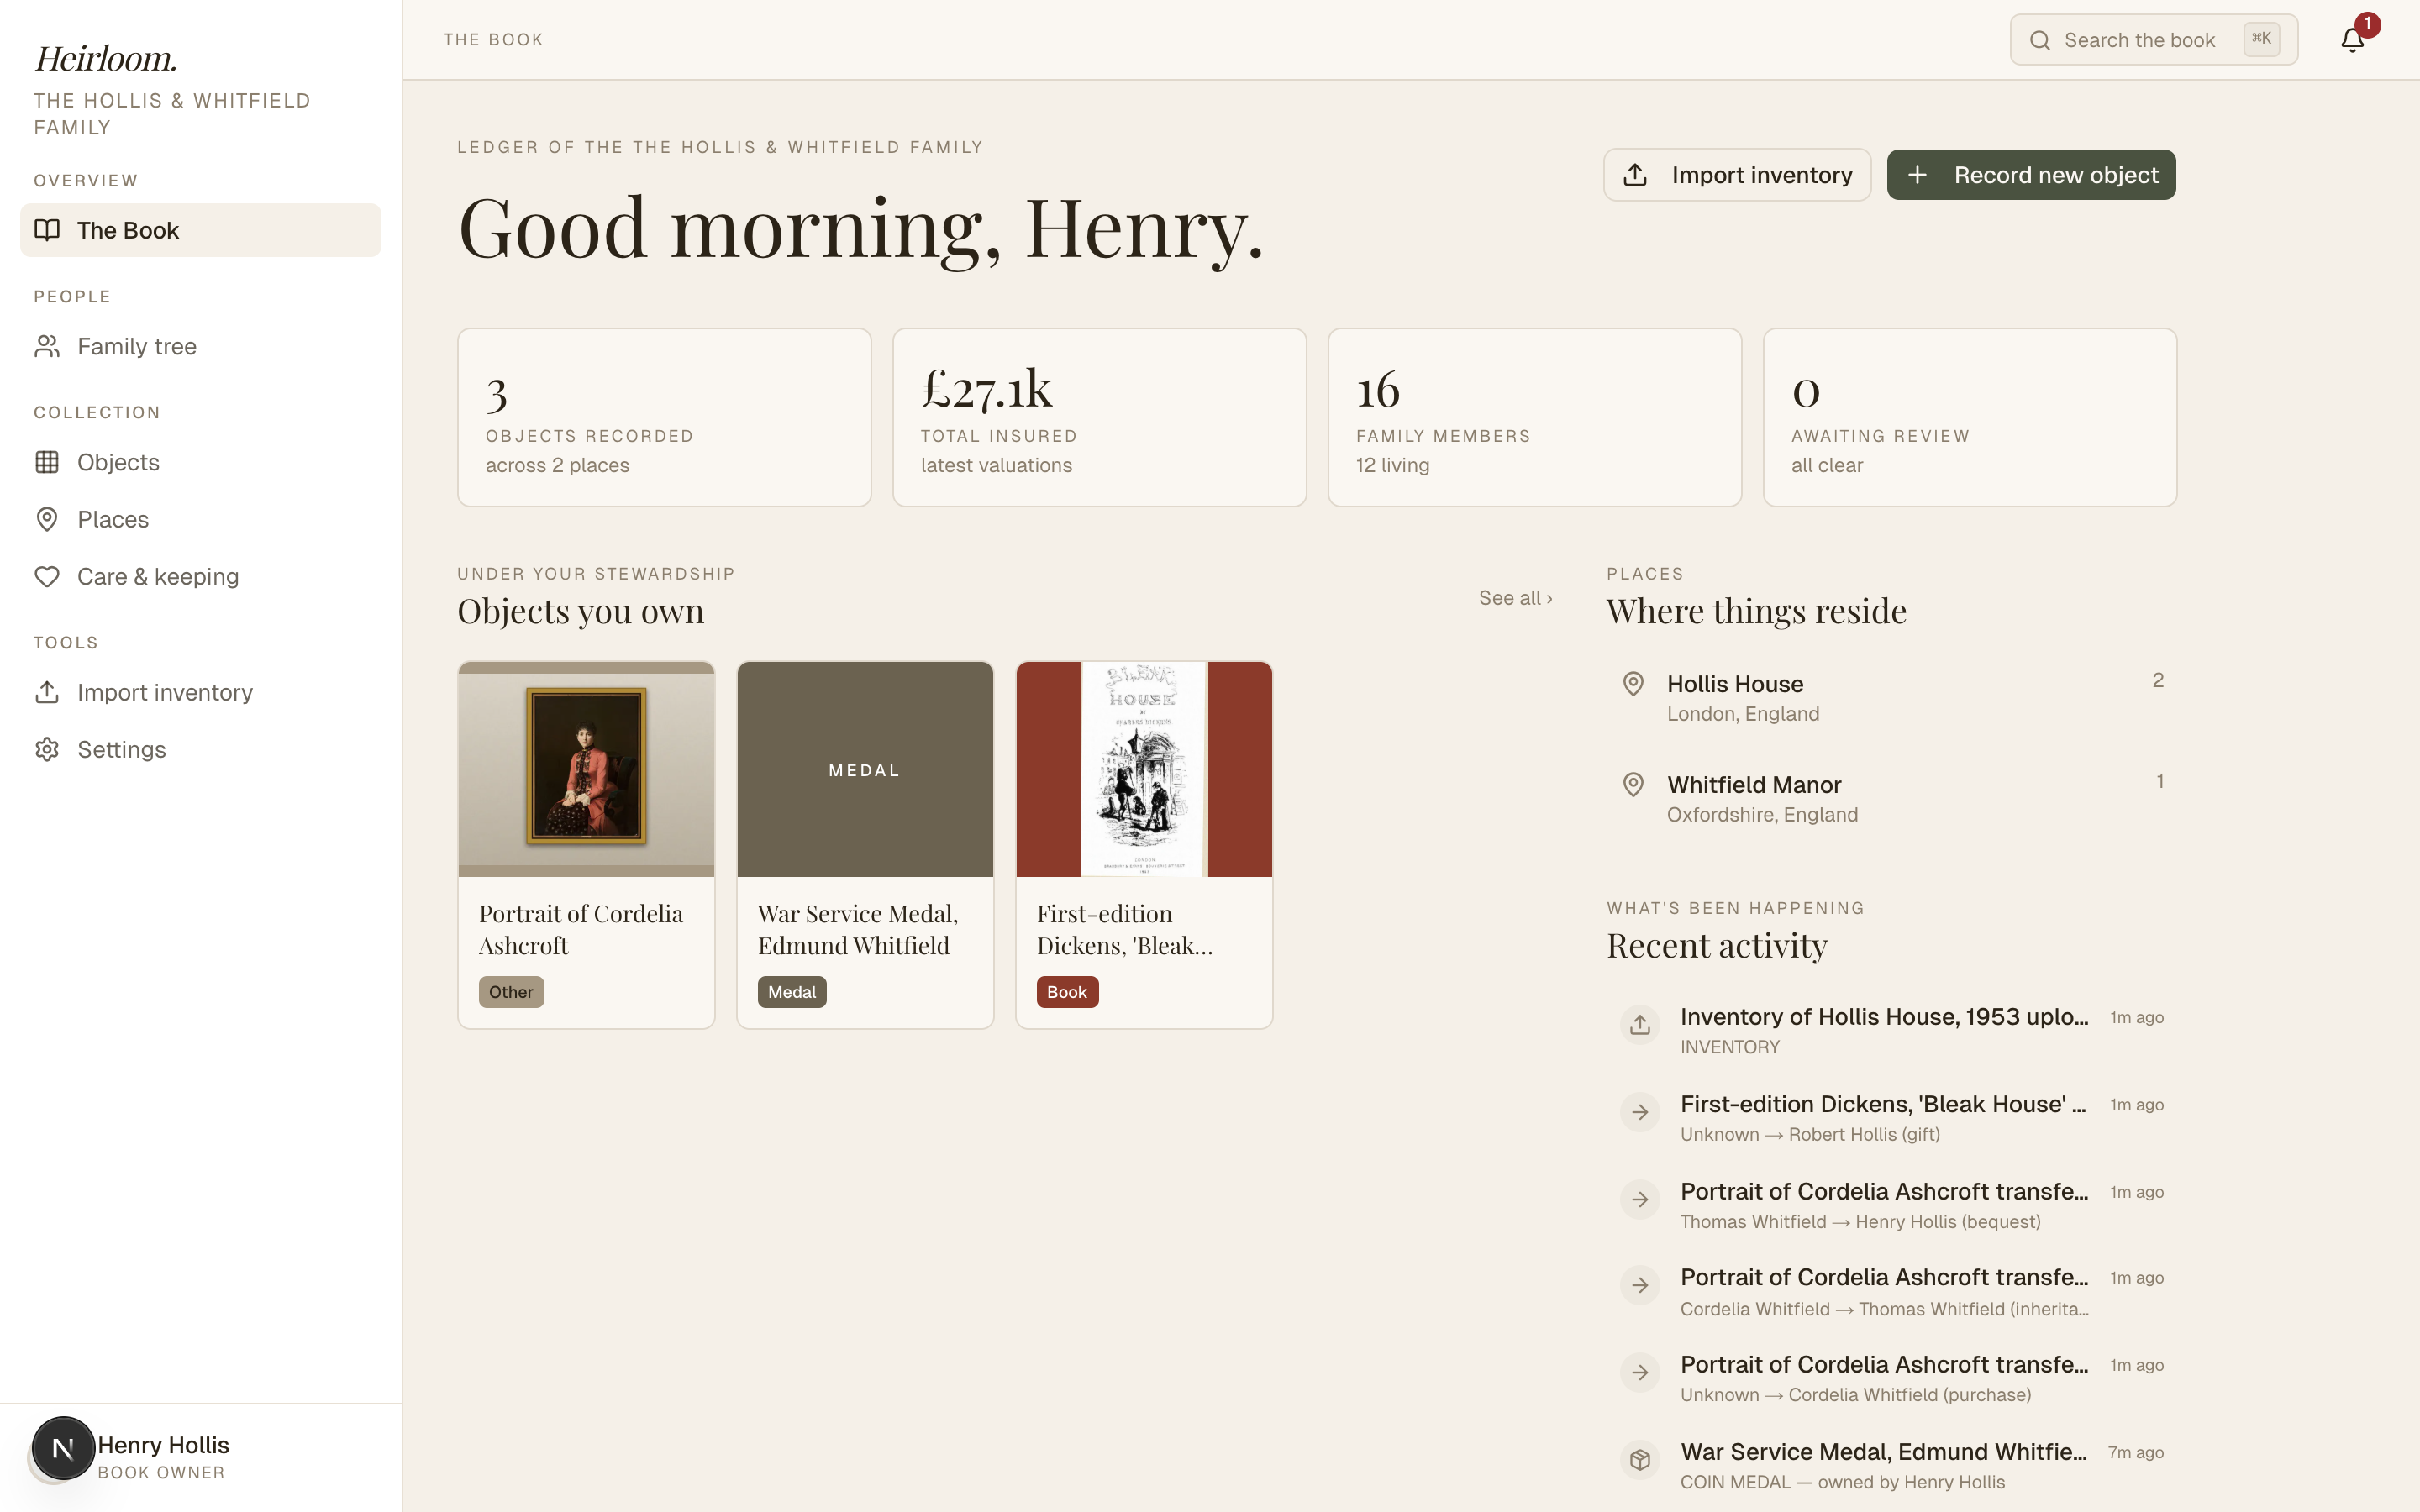Click the Awaiting Review stat card
Screen dimensions: 2420x1512
[x=1970, y=417]
